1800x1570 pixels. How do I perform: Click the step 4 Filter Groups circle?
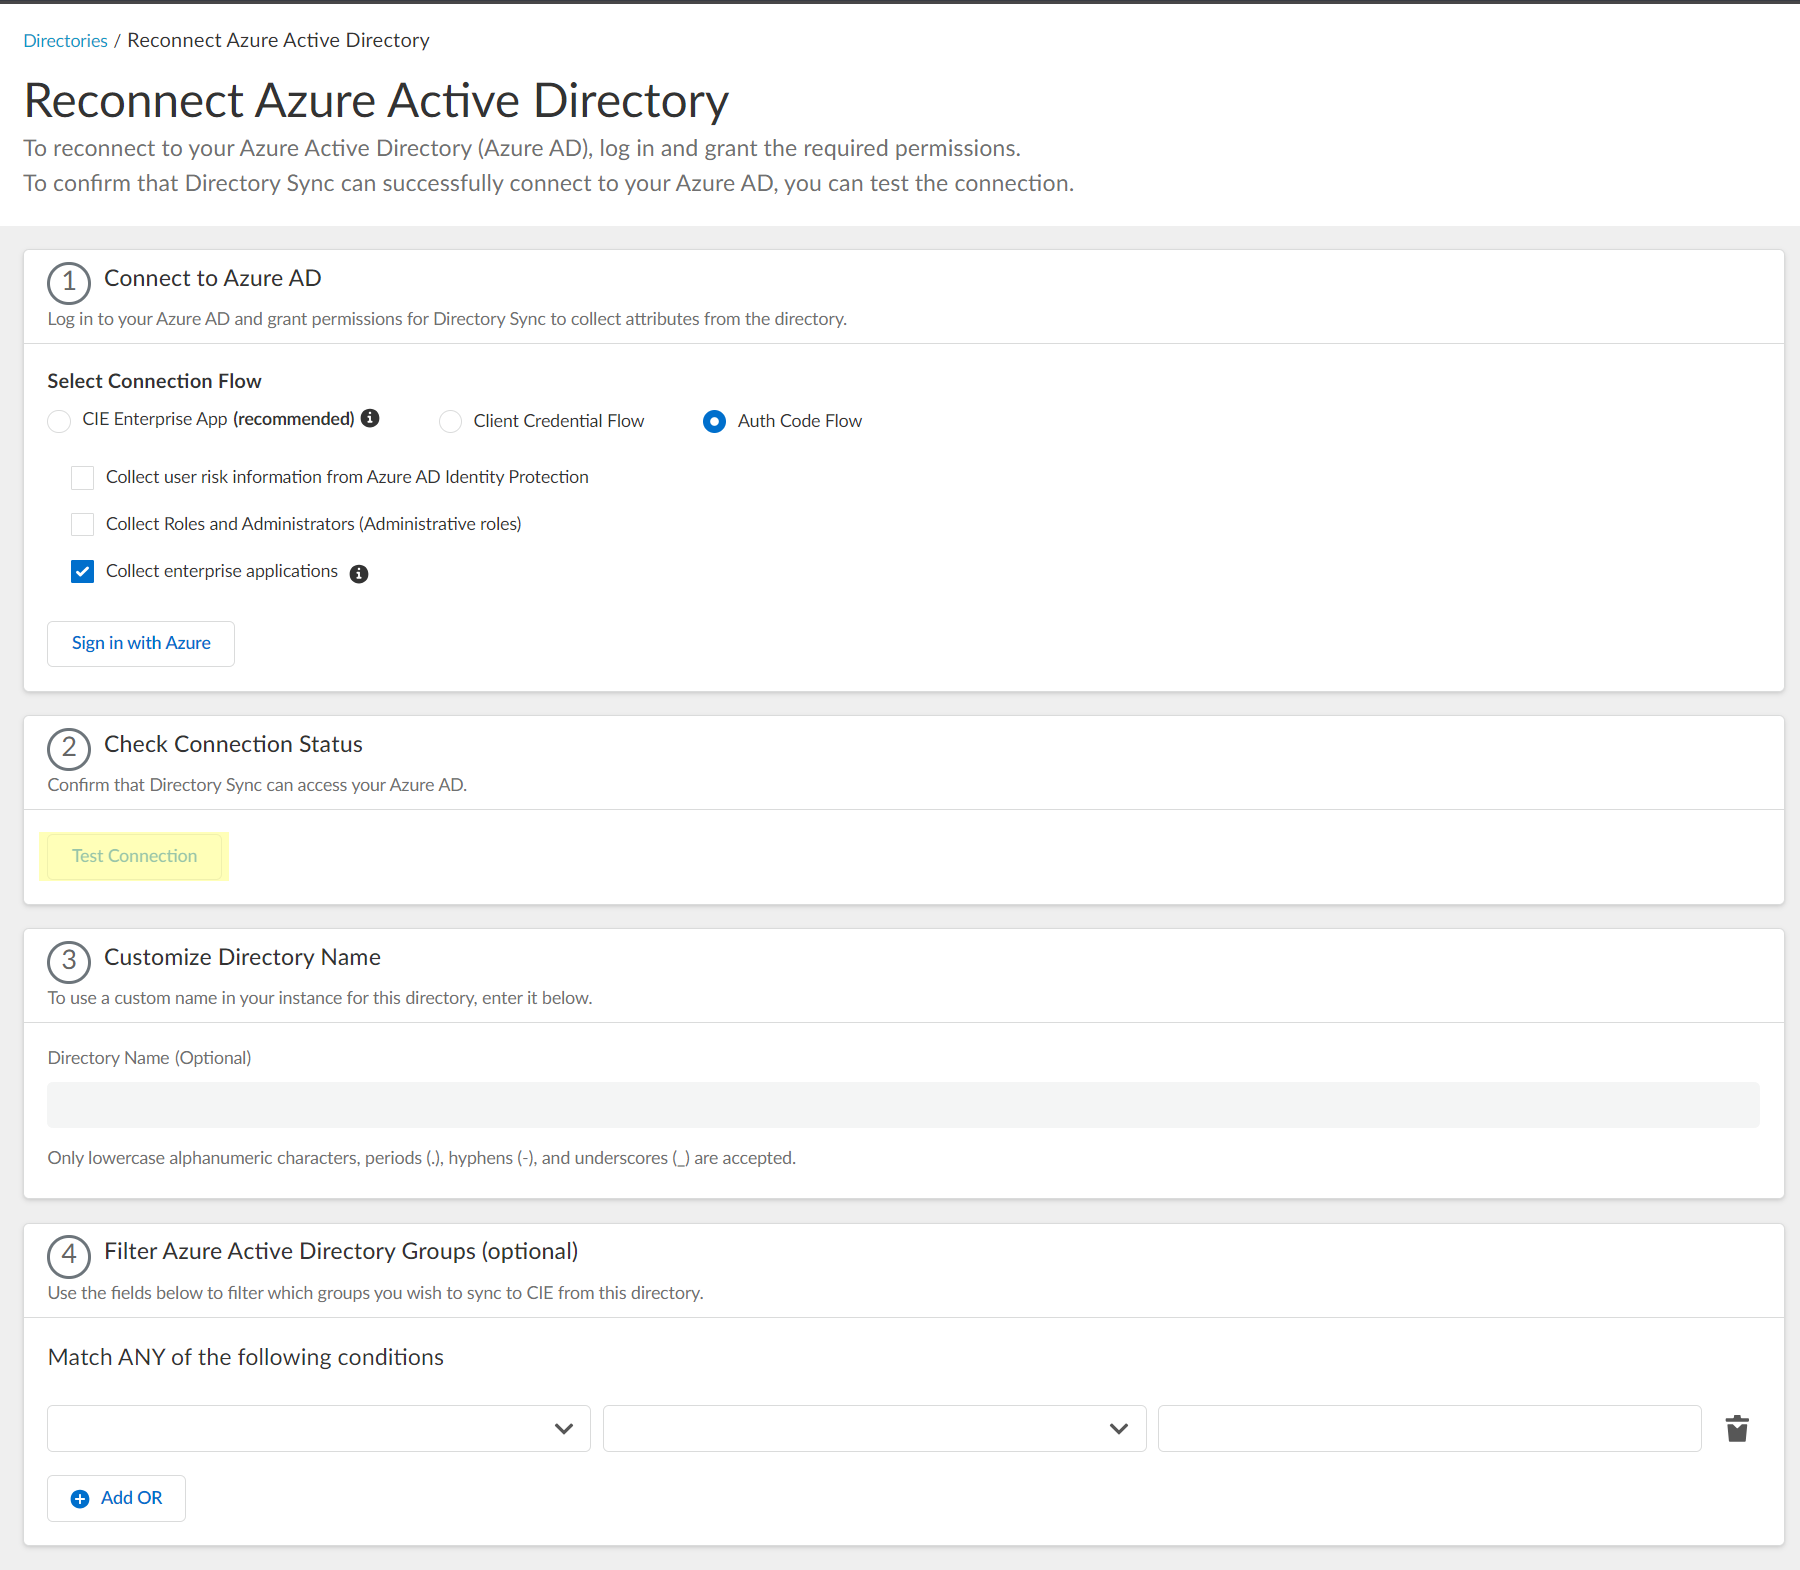click(68, 1256)
